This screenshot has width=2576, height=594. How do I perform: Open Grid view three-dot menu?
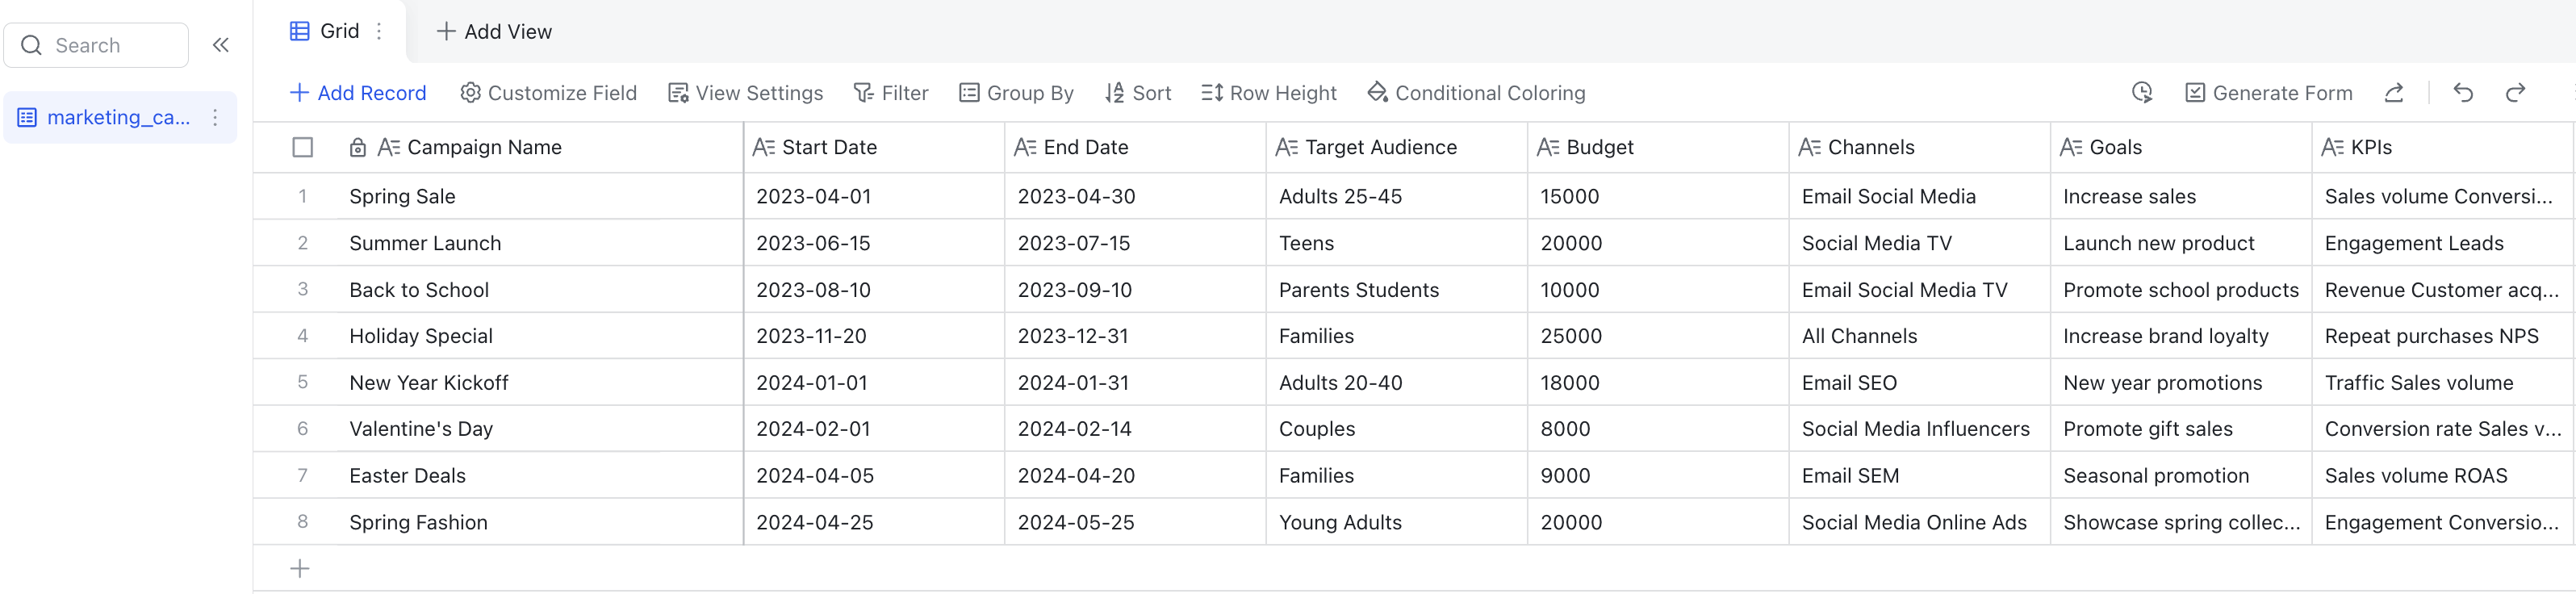click(379, 31)
